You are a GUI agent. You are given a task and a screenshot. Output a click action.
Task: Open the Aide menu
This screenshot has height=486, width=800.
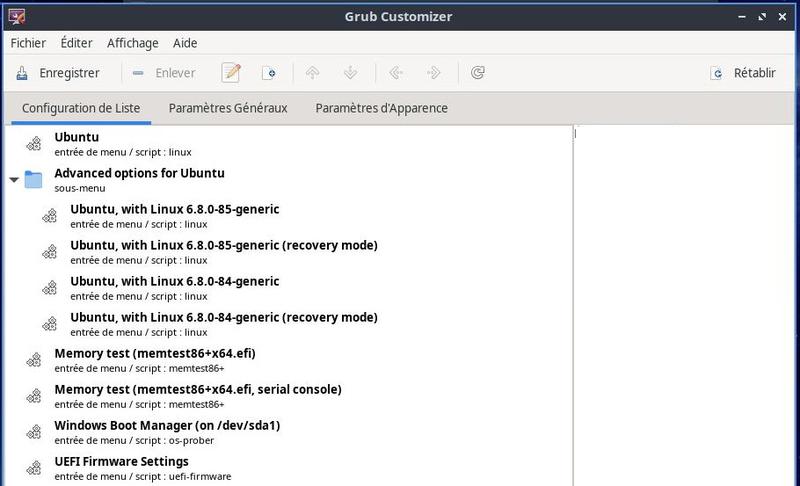pyautogui.click(x=185, y=43)
